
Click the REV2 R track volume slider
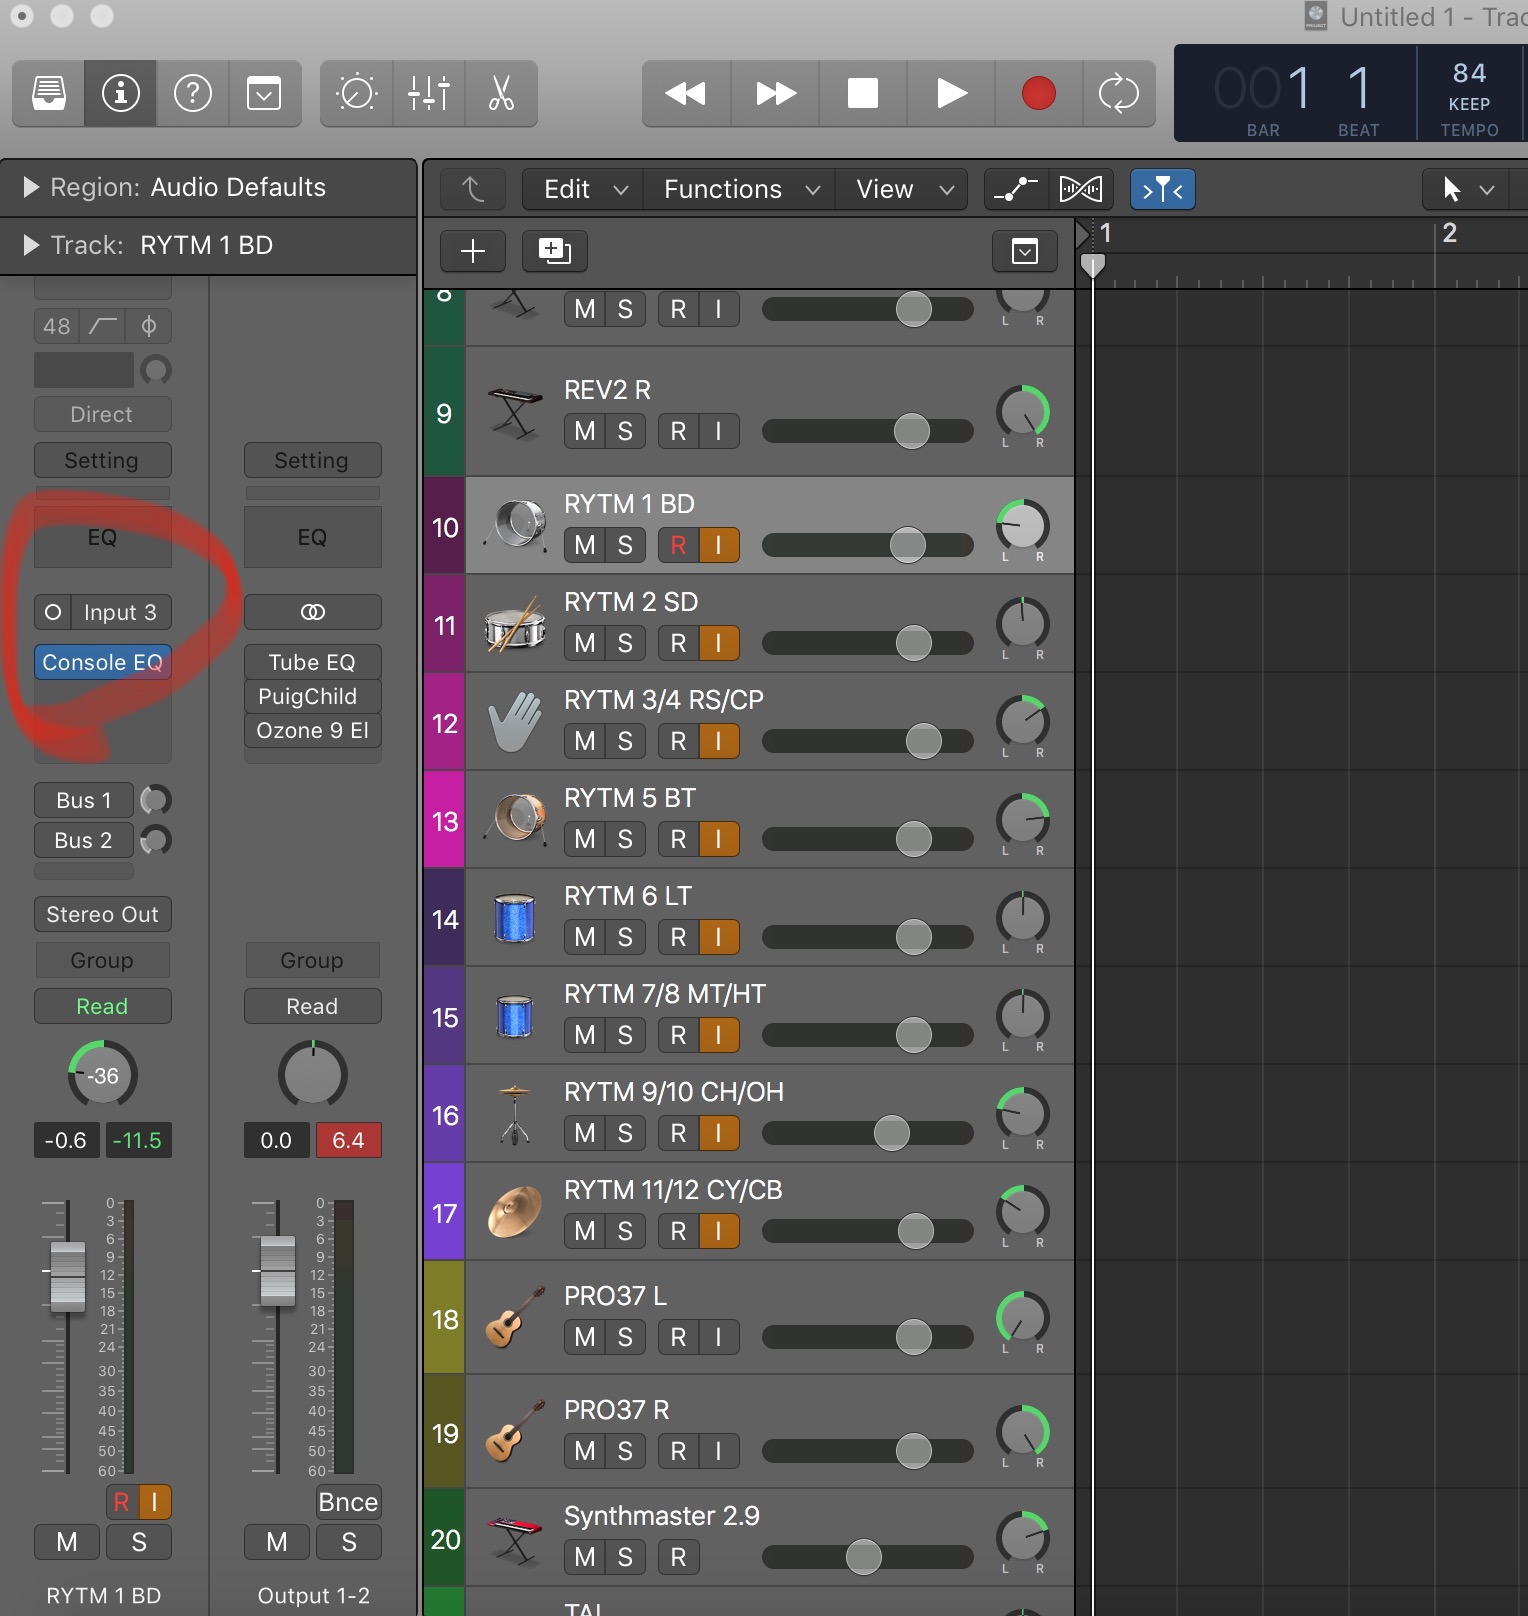pyautogui.click(x=911, y=431)
